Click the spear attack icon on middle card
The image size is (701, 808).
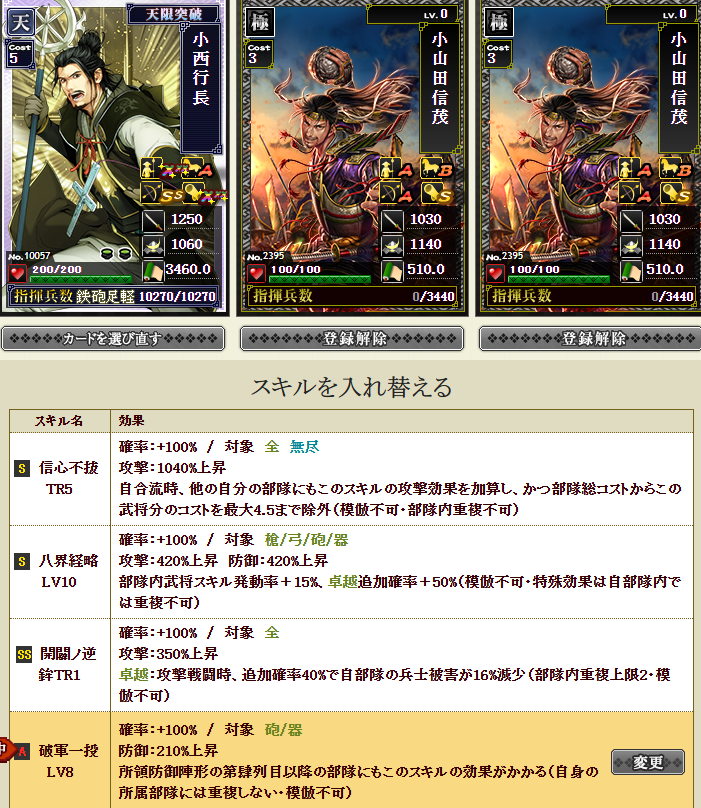(x=392, y=221)
